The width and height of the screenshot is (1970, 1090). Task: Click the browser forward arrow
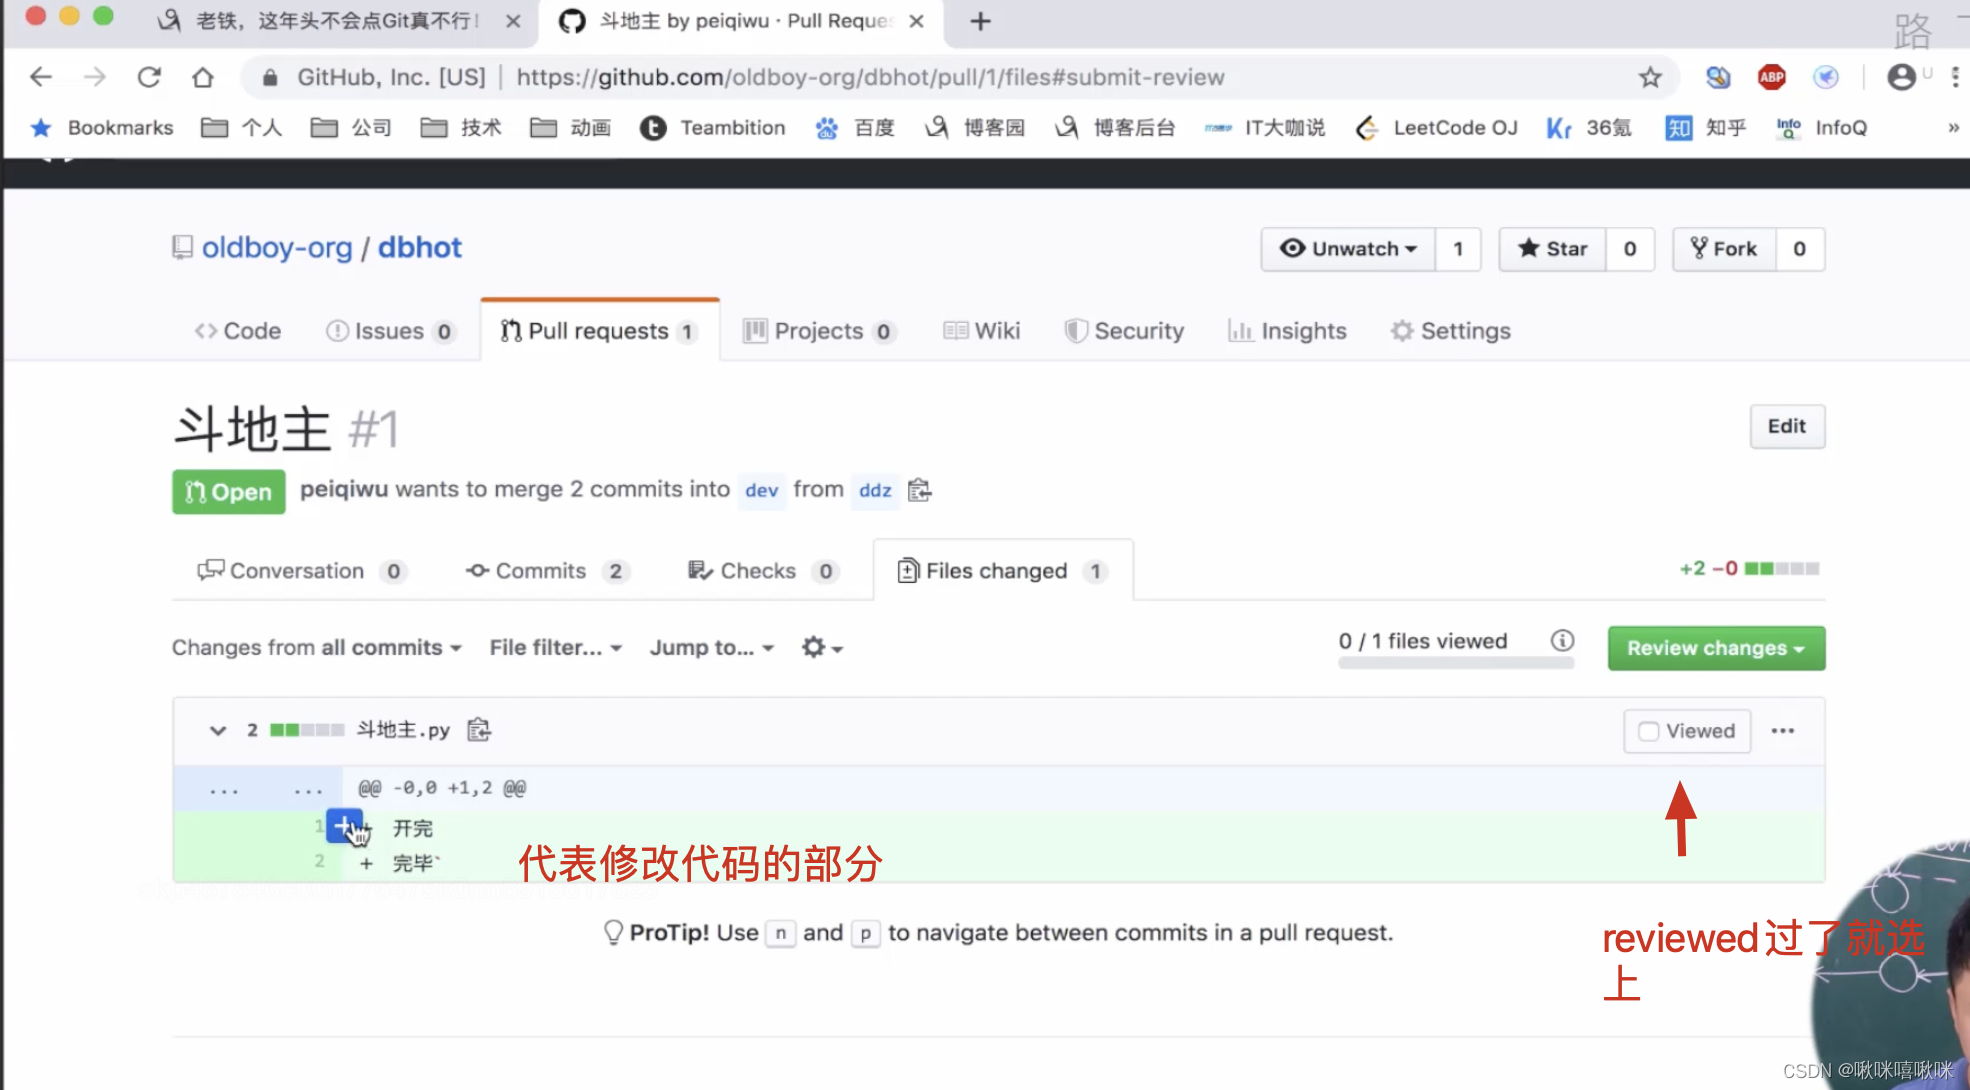(x=95, y=77)
